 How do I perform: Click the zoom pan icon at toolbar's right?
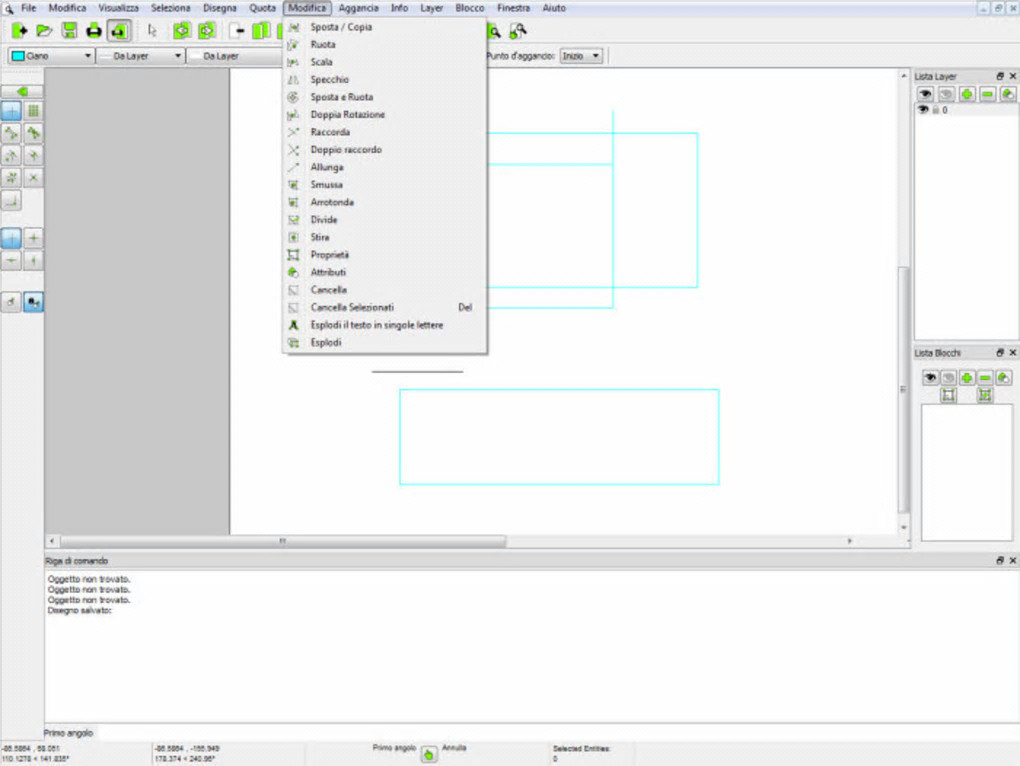(518, 31)
